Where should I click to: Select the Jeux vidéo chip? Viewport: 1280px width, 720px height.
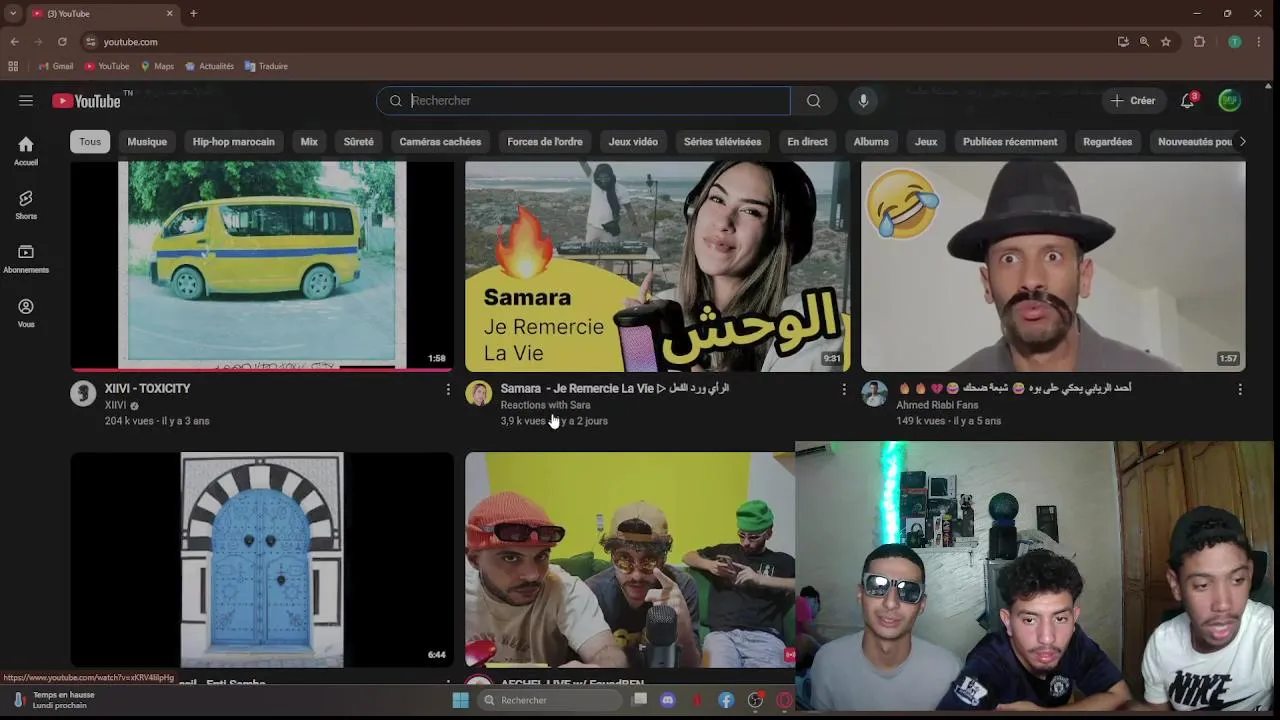(633, 141)
